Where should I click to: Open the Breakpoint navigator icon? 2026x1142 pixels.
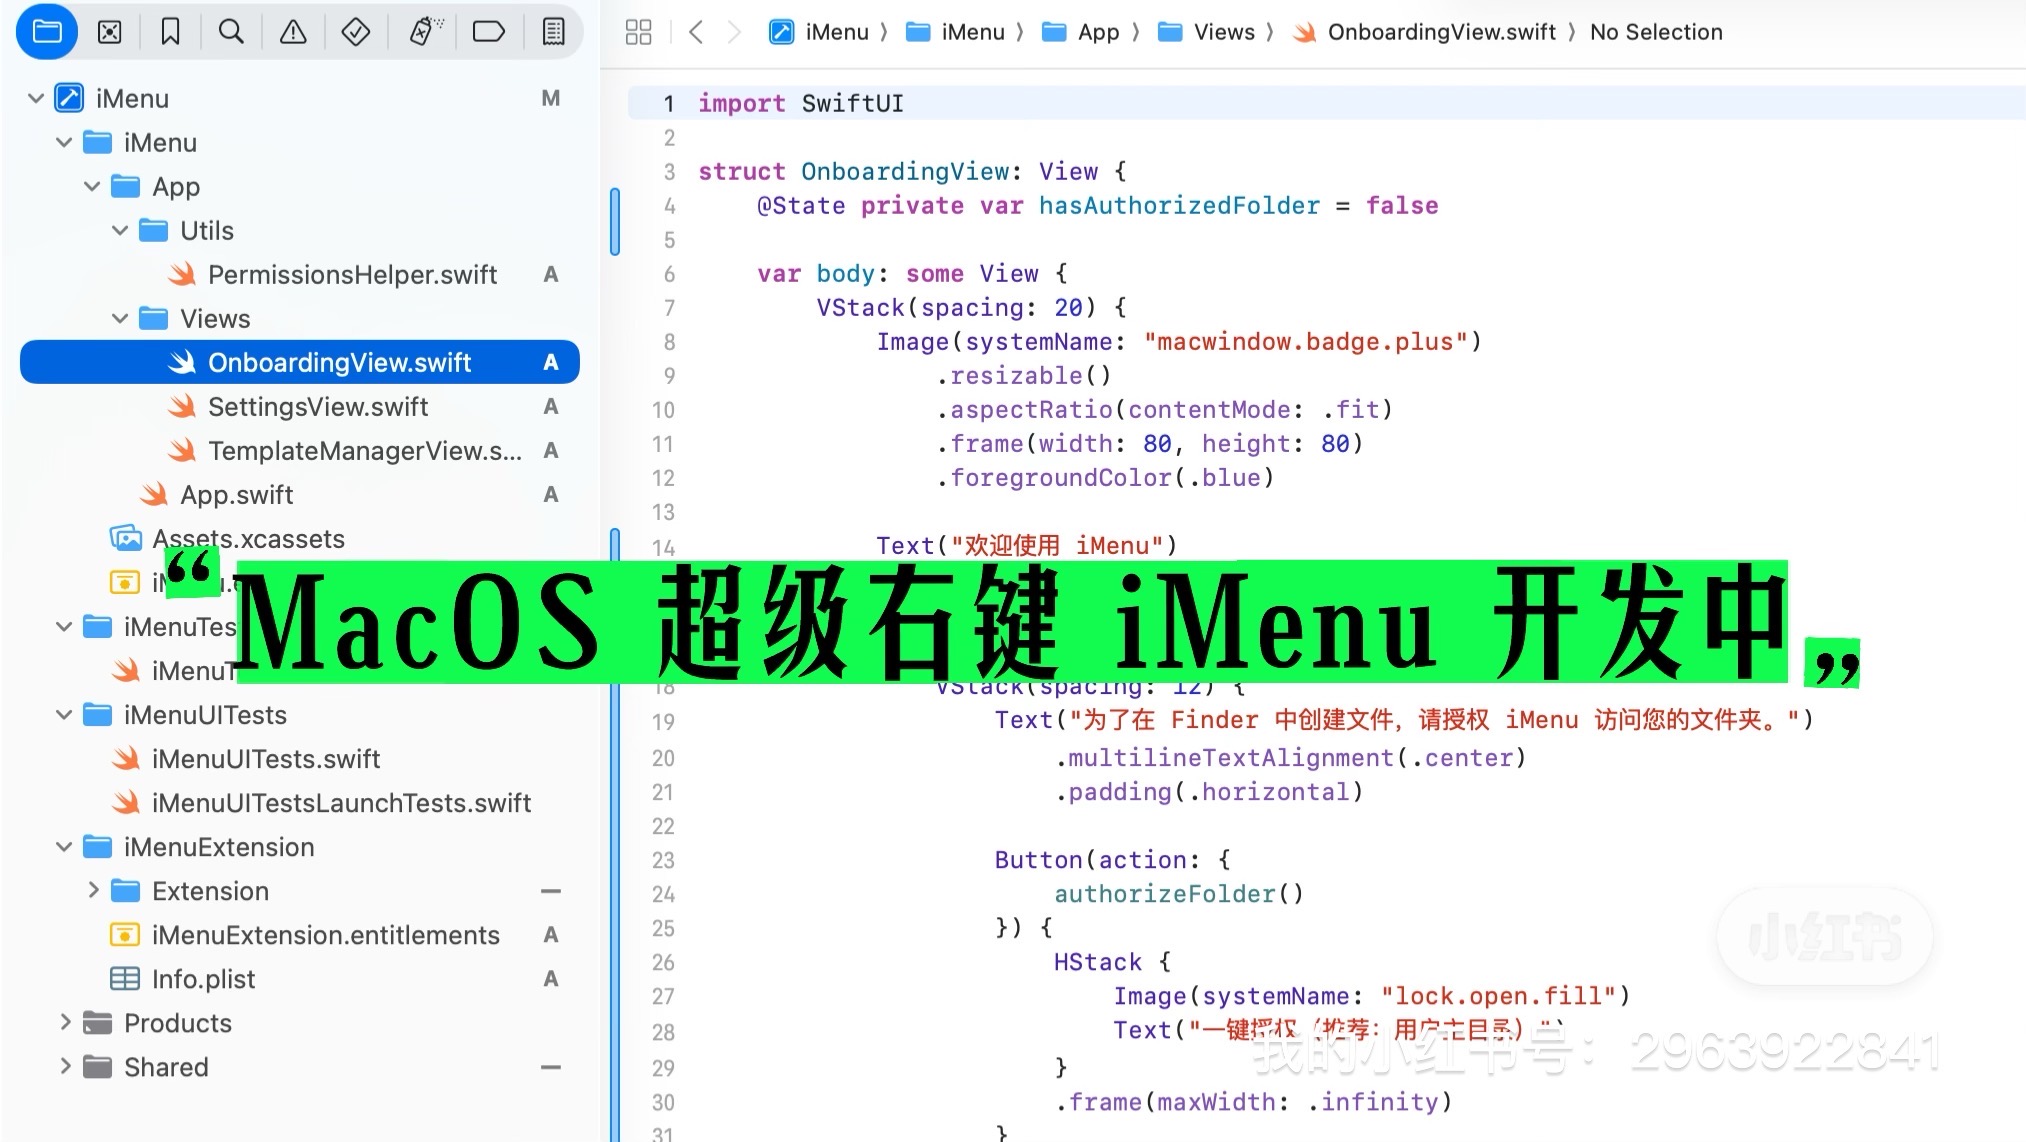[488, 32]
